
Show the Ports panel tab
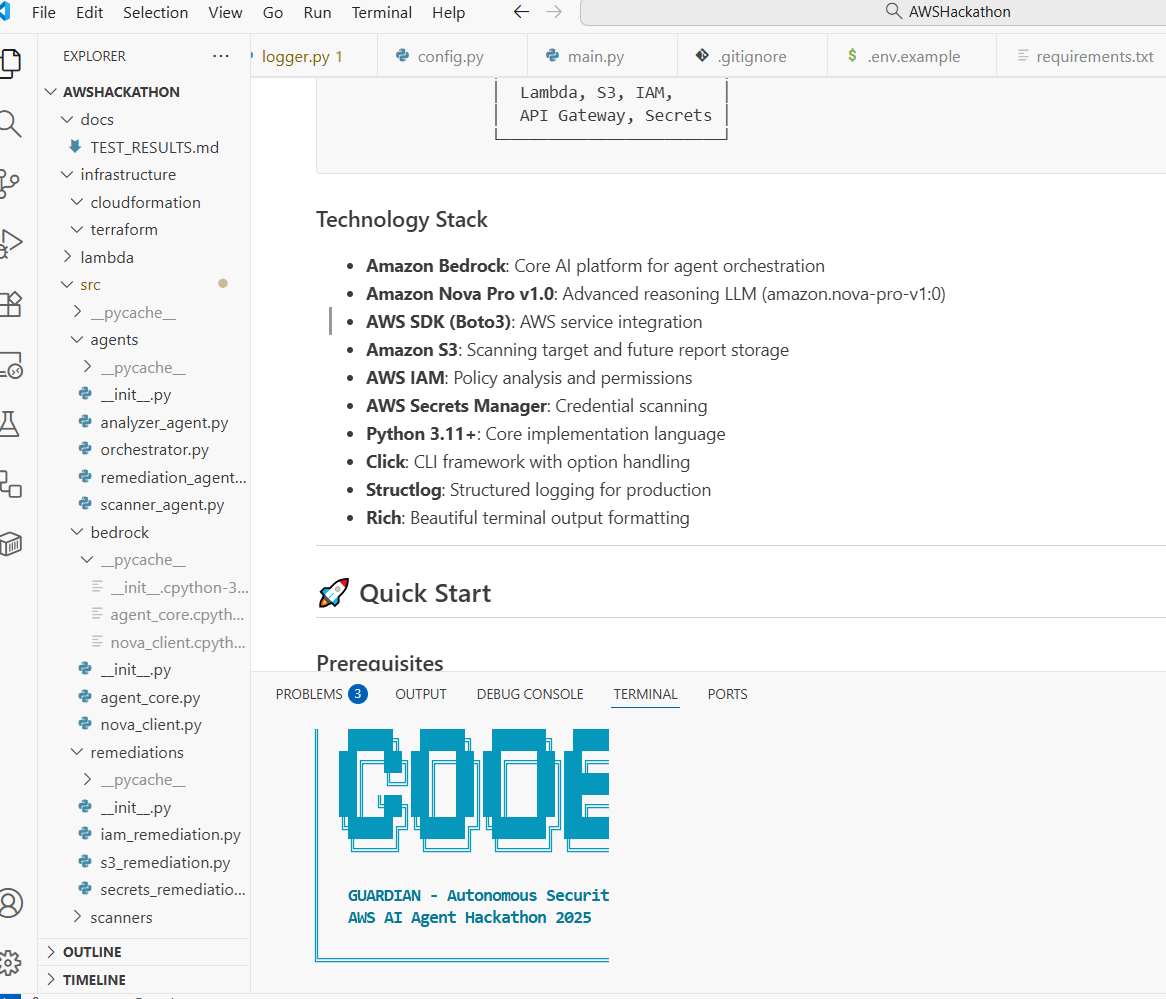[x=727, y=694]
